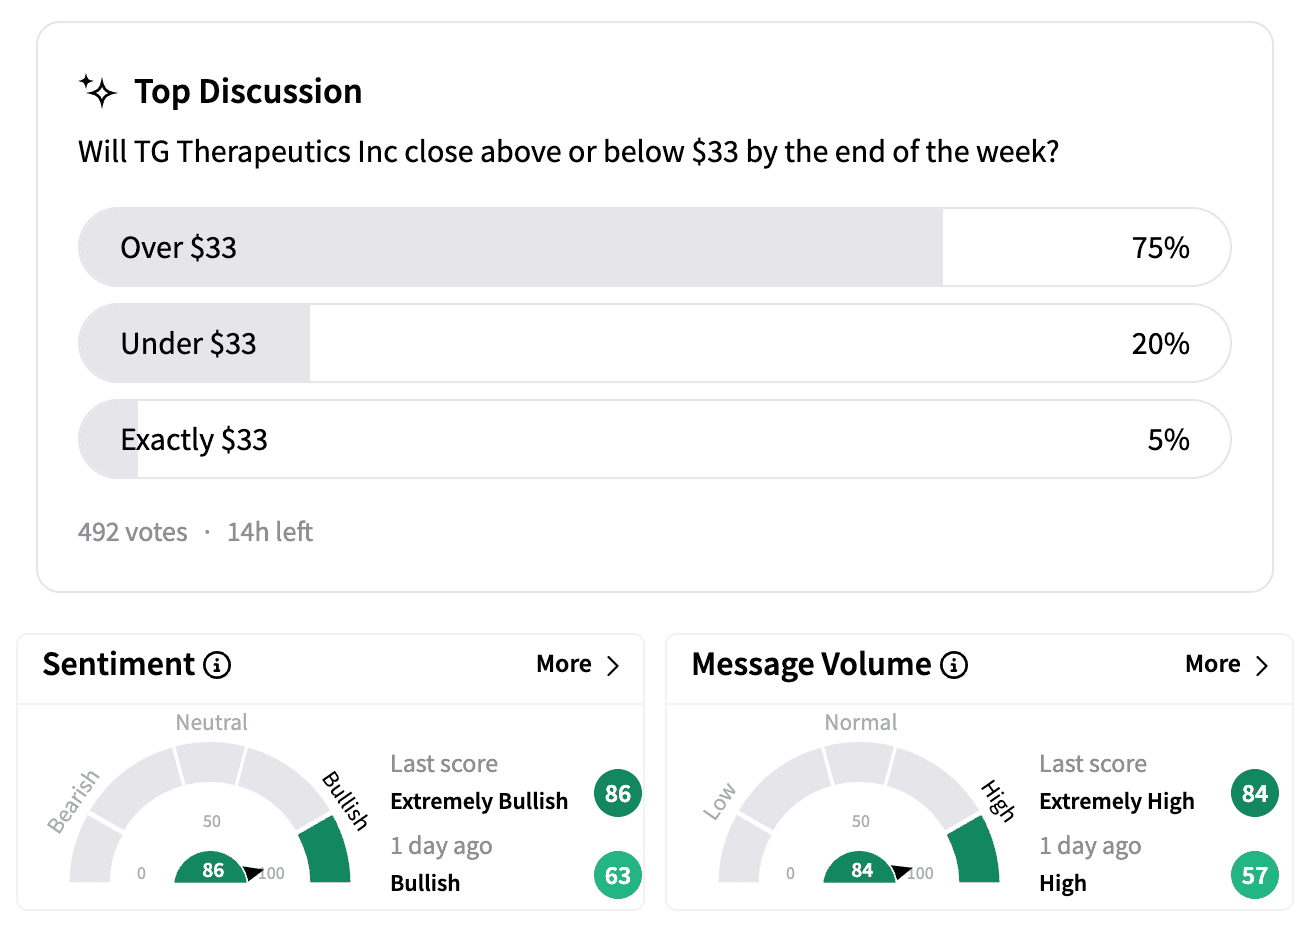Click the message volume gauge center value 84
This screenshot has width=1314, height=930.
[x=862, y=870]
